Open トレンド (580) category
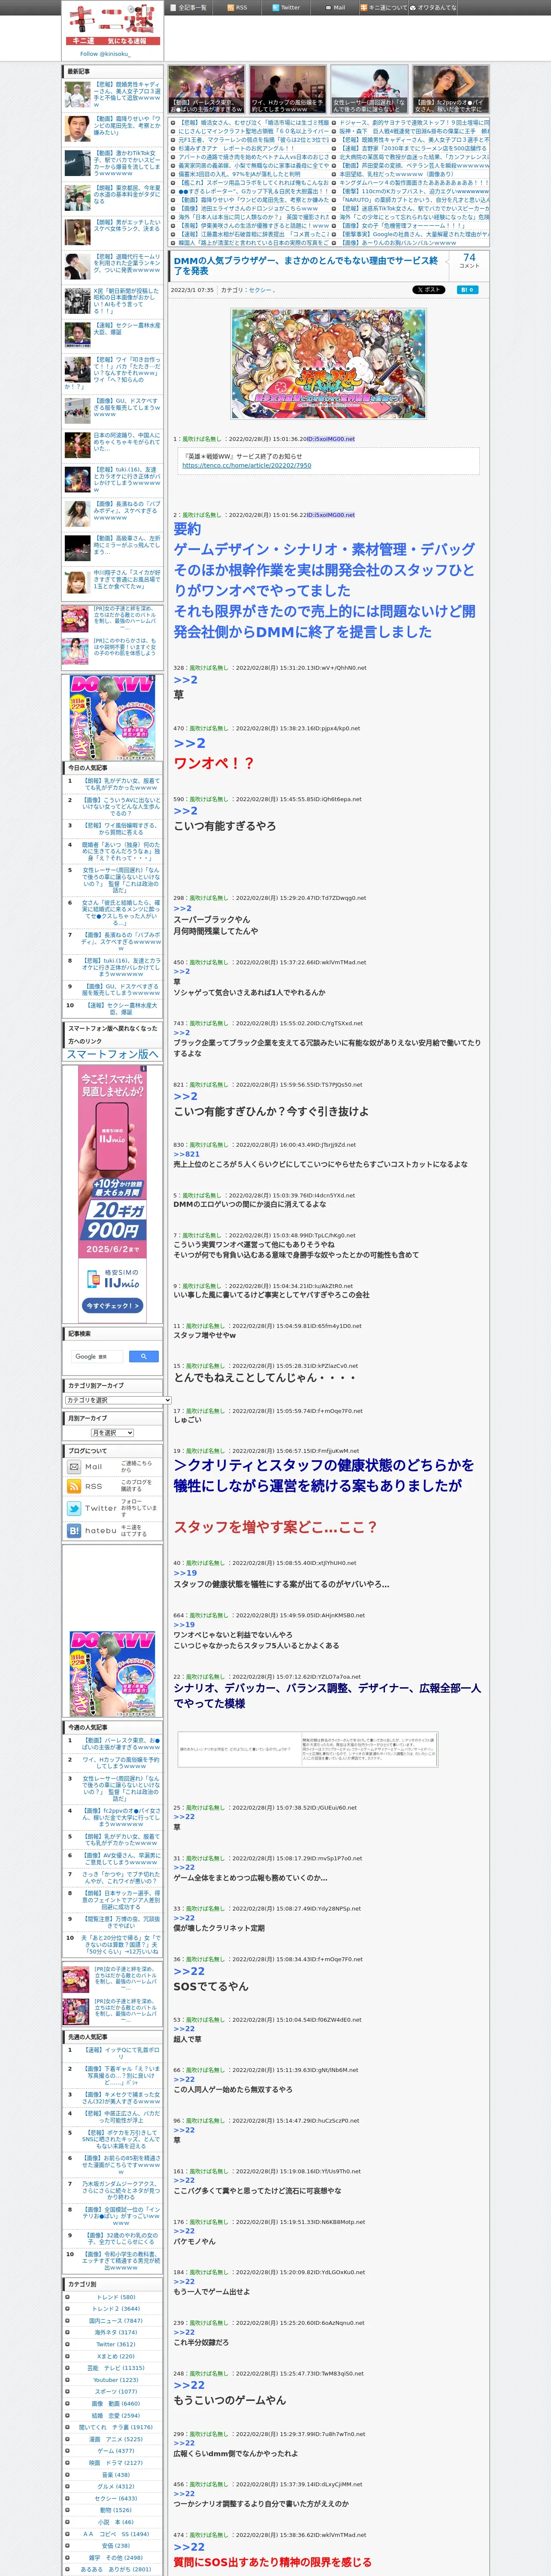Screen dimensions: 551x2576 115,2297
